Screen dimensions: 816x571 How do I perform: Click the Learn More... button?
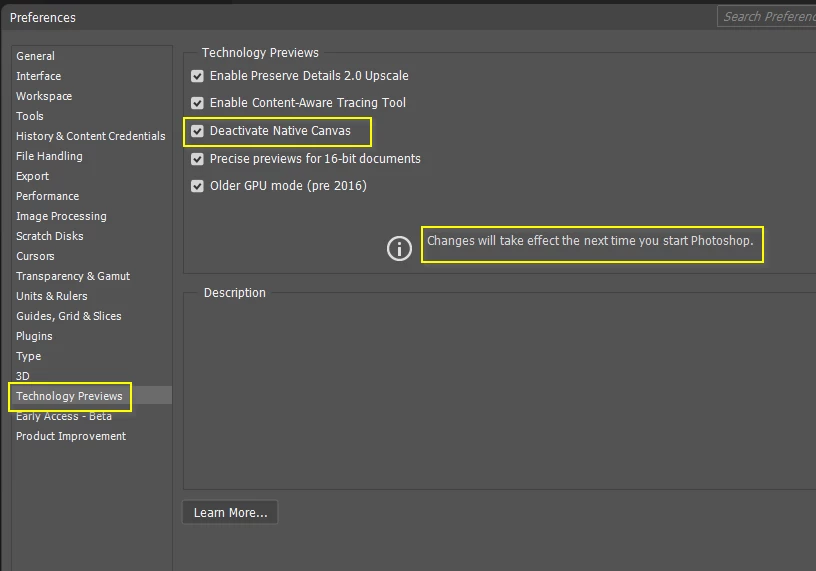230,513
